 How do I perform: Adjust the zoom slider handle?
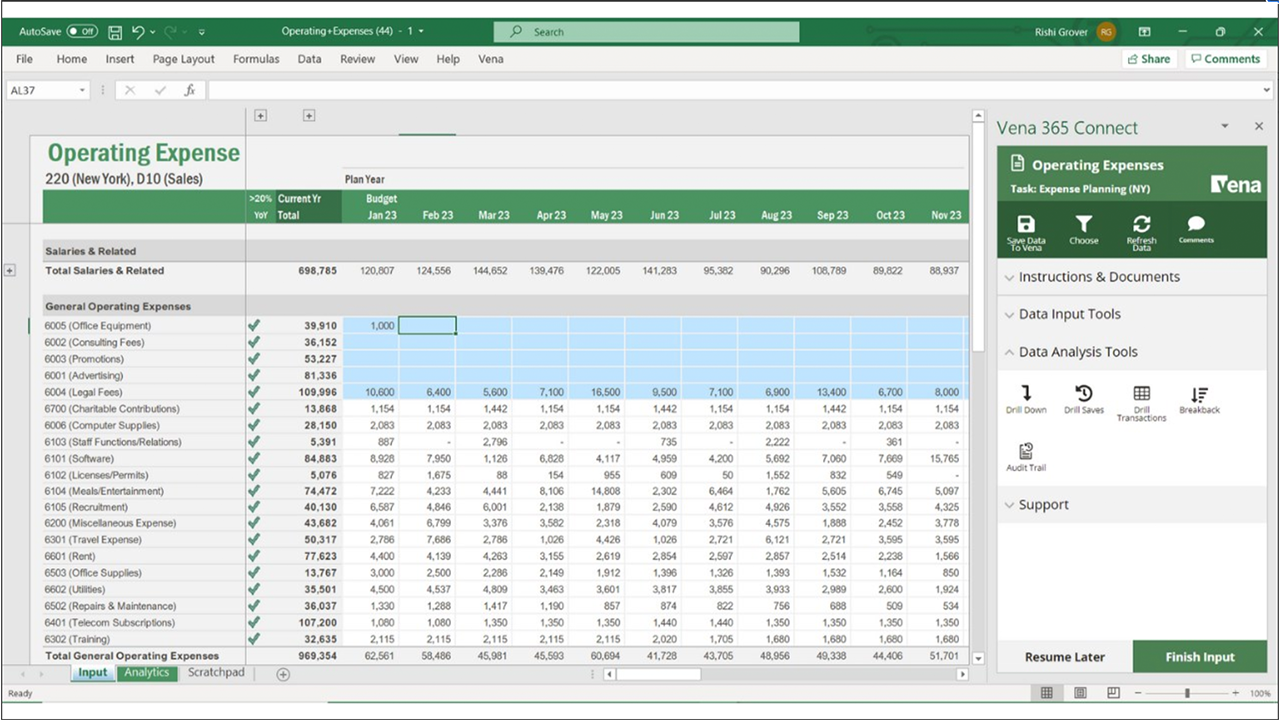point(1187,693)
